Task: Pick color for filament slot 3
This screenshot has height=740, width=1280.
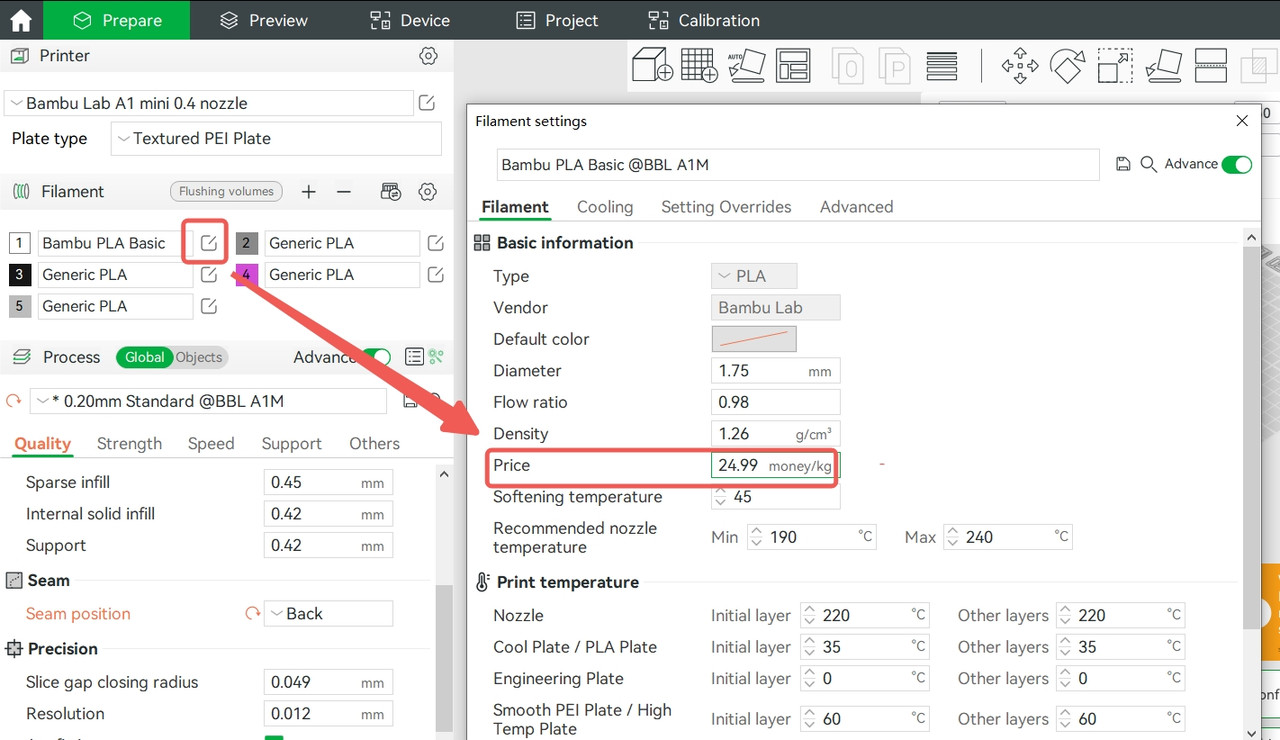Action: pos(19,275)
